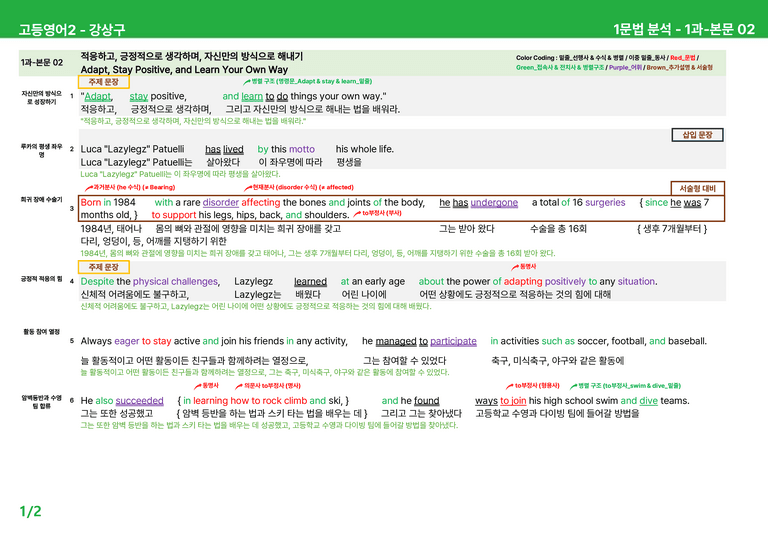Viewport: 768px width, 543px height.
Task: Click the underlined verb "found" in sentence 6
Action: click(427, 401)
